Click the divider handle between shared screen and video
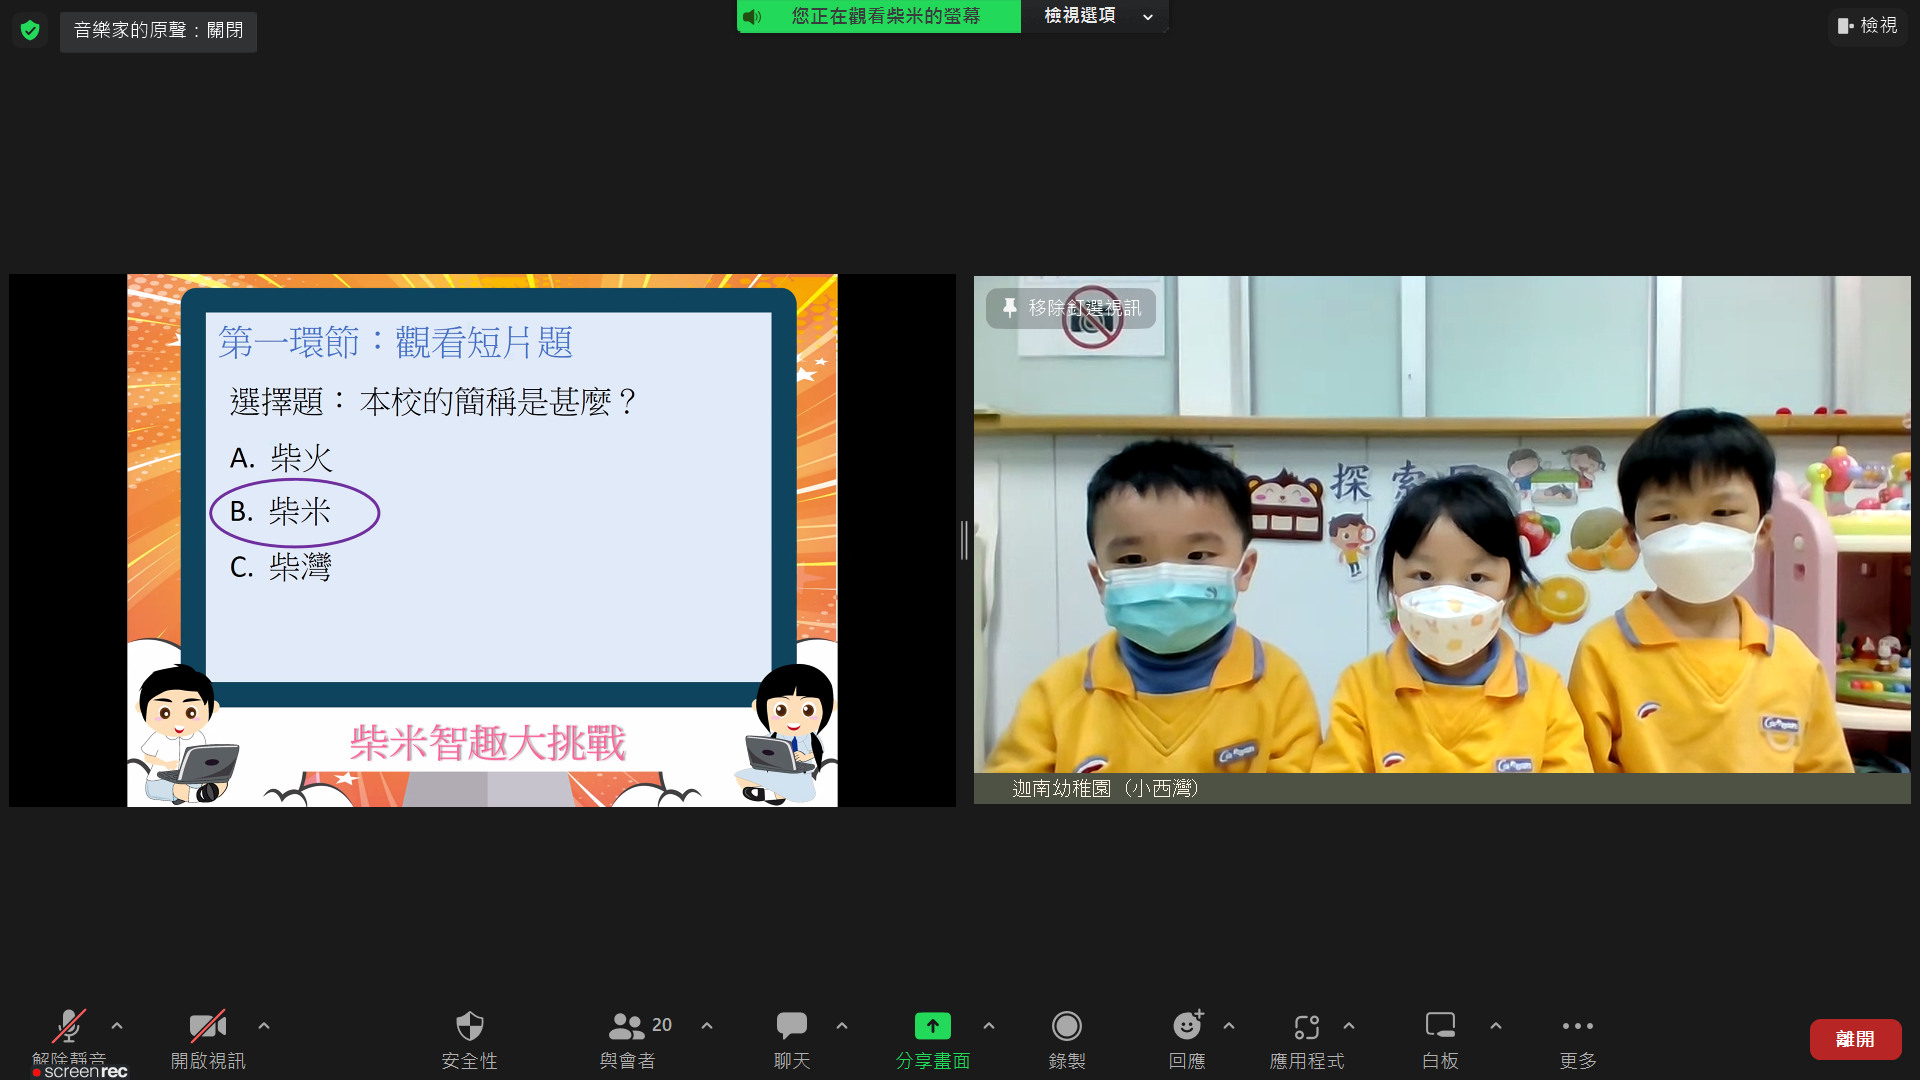 tap(964, 540)
